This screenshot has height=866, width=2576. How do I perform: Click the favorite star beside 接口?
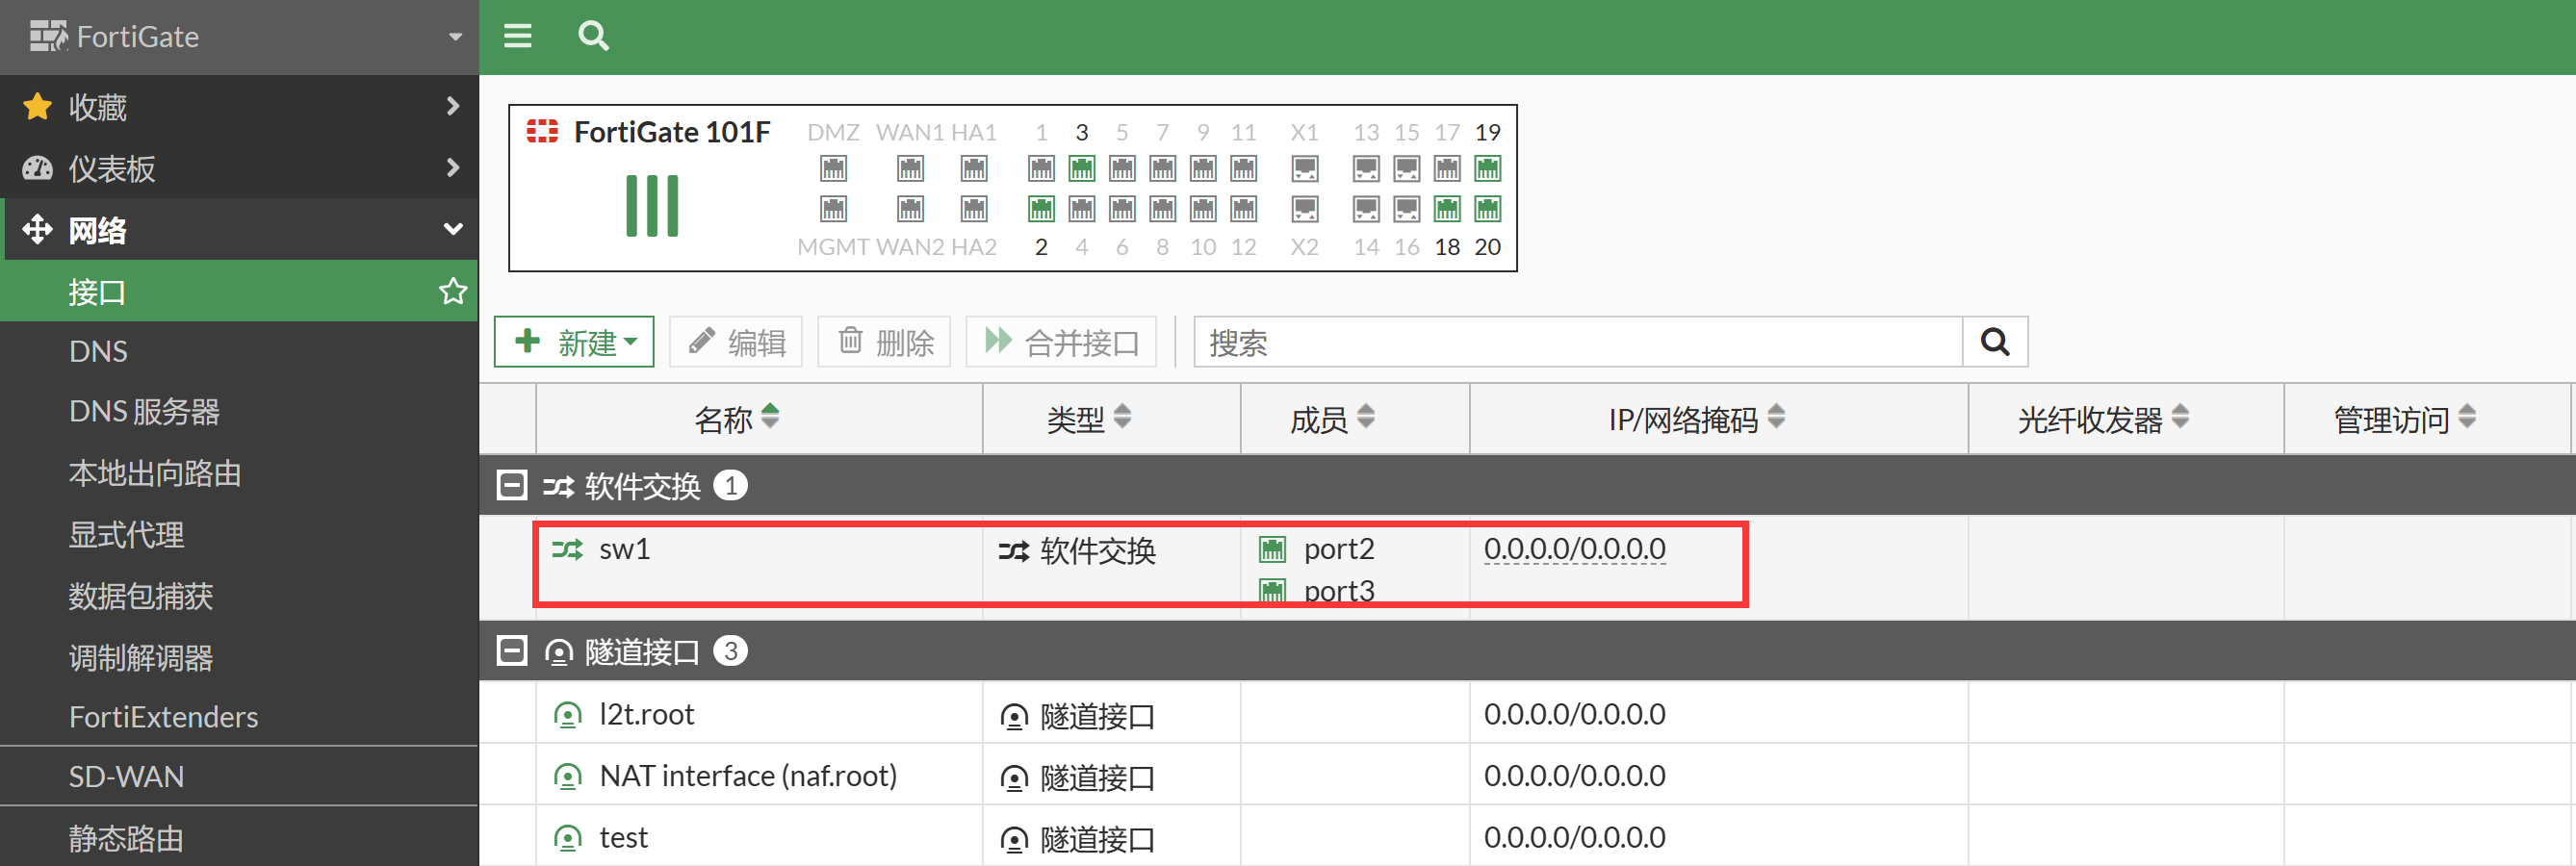[x=453, y=291]
